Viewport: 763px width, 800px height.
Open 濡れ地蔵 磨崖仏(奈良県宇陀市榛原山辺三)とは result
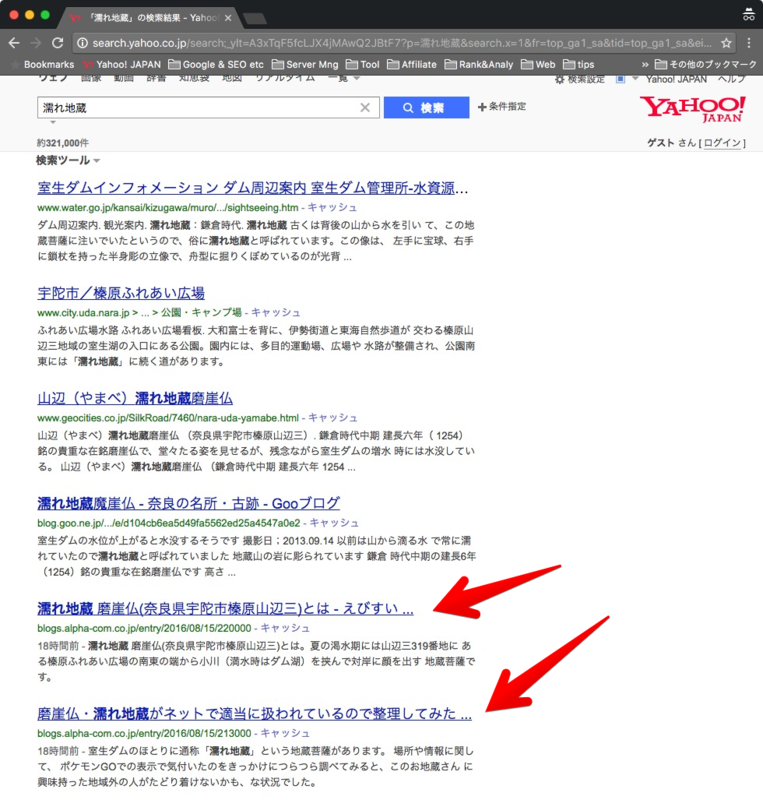pyautogui.click(x=225, y=609)
